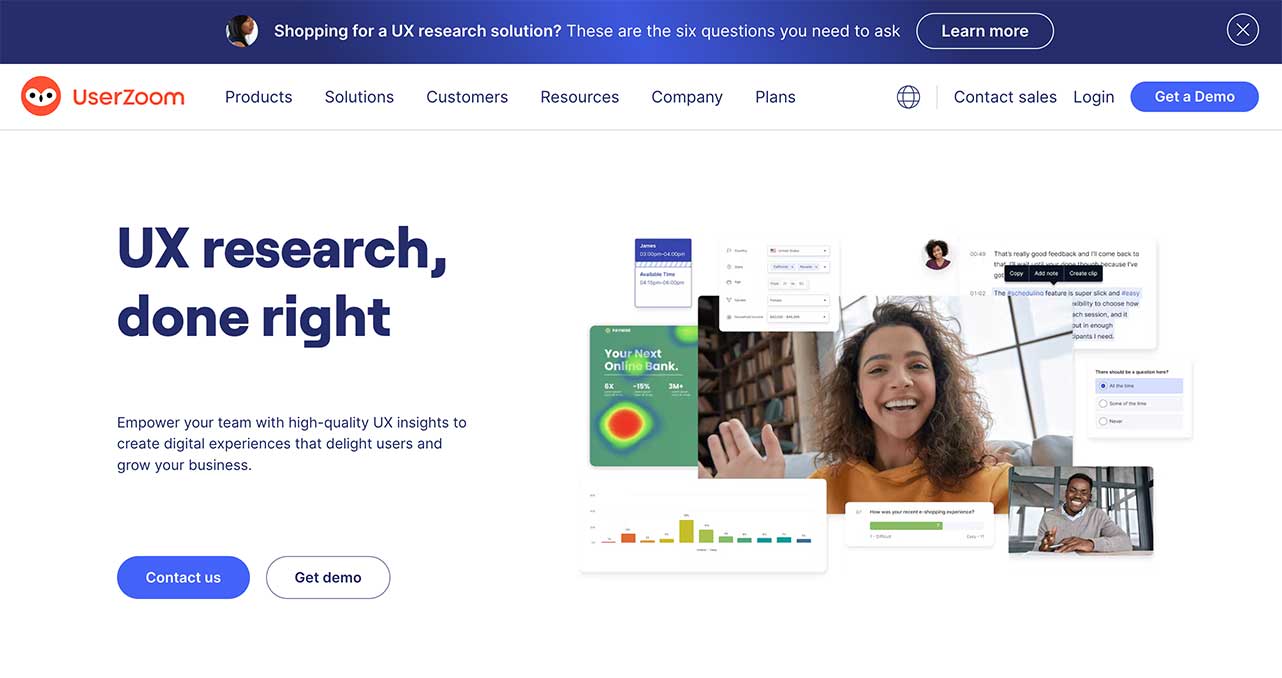This screenshot has width=1282, height=678.
Task: Select the 'Some of the time' radio option
Action: click(1102, 403)
